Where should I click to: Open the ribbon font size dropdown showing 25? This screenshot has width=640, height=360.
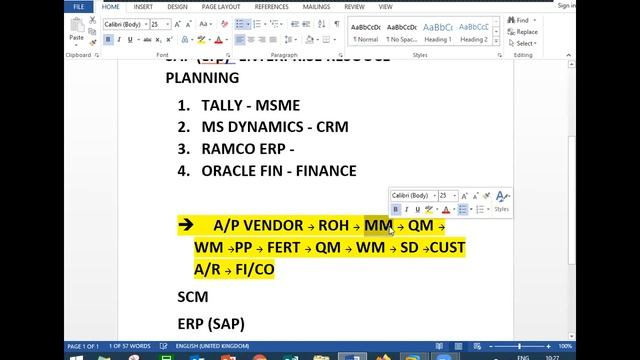click(x=167, y=24)
